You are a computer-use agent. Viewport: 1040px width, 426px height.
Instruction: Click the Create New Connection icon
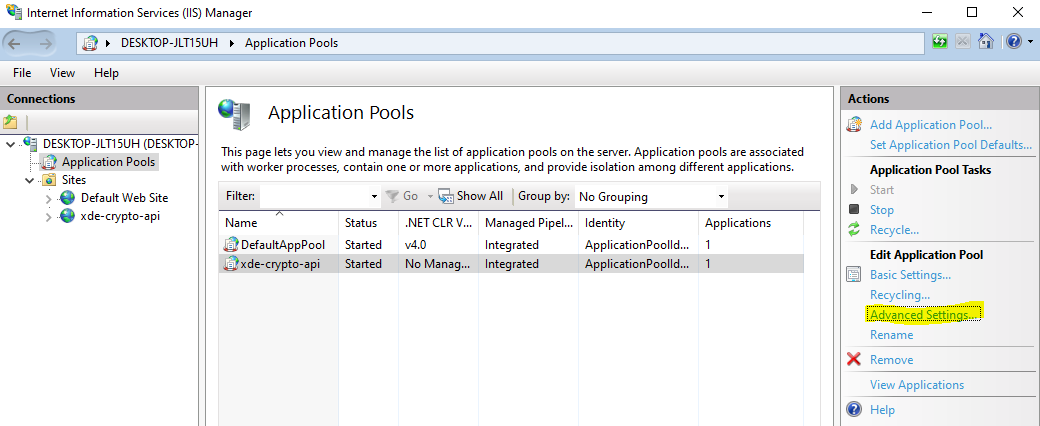pos(10,122)
